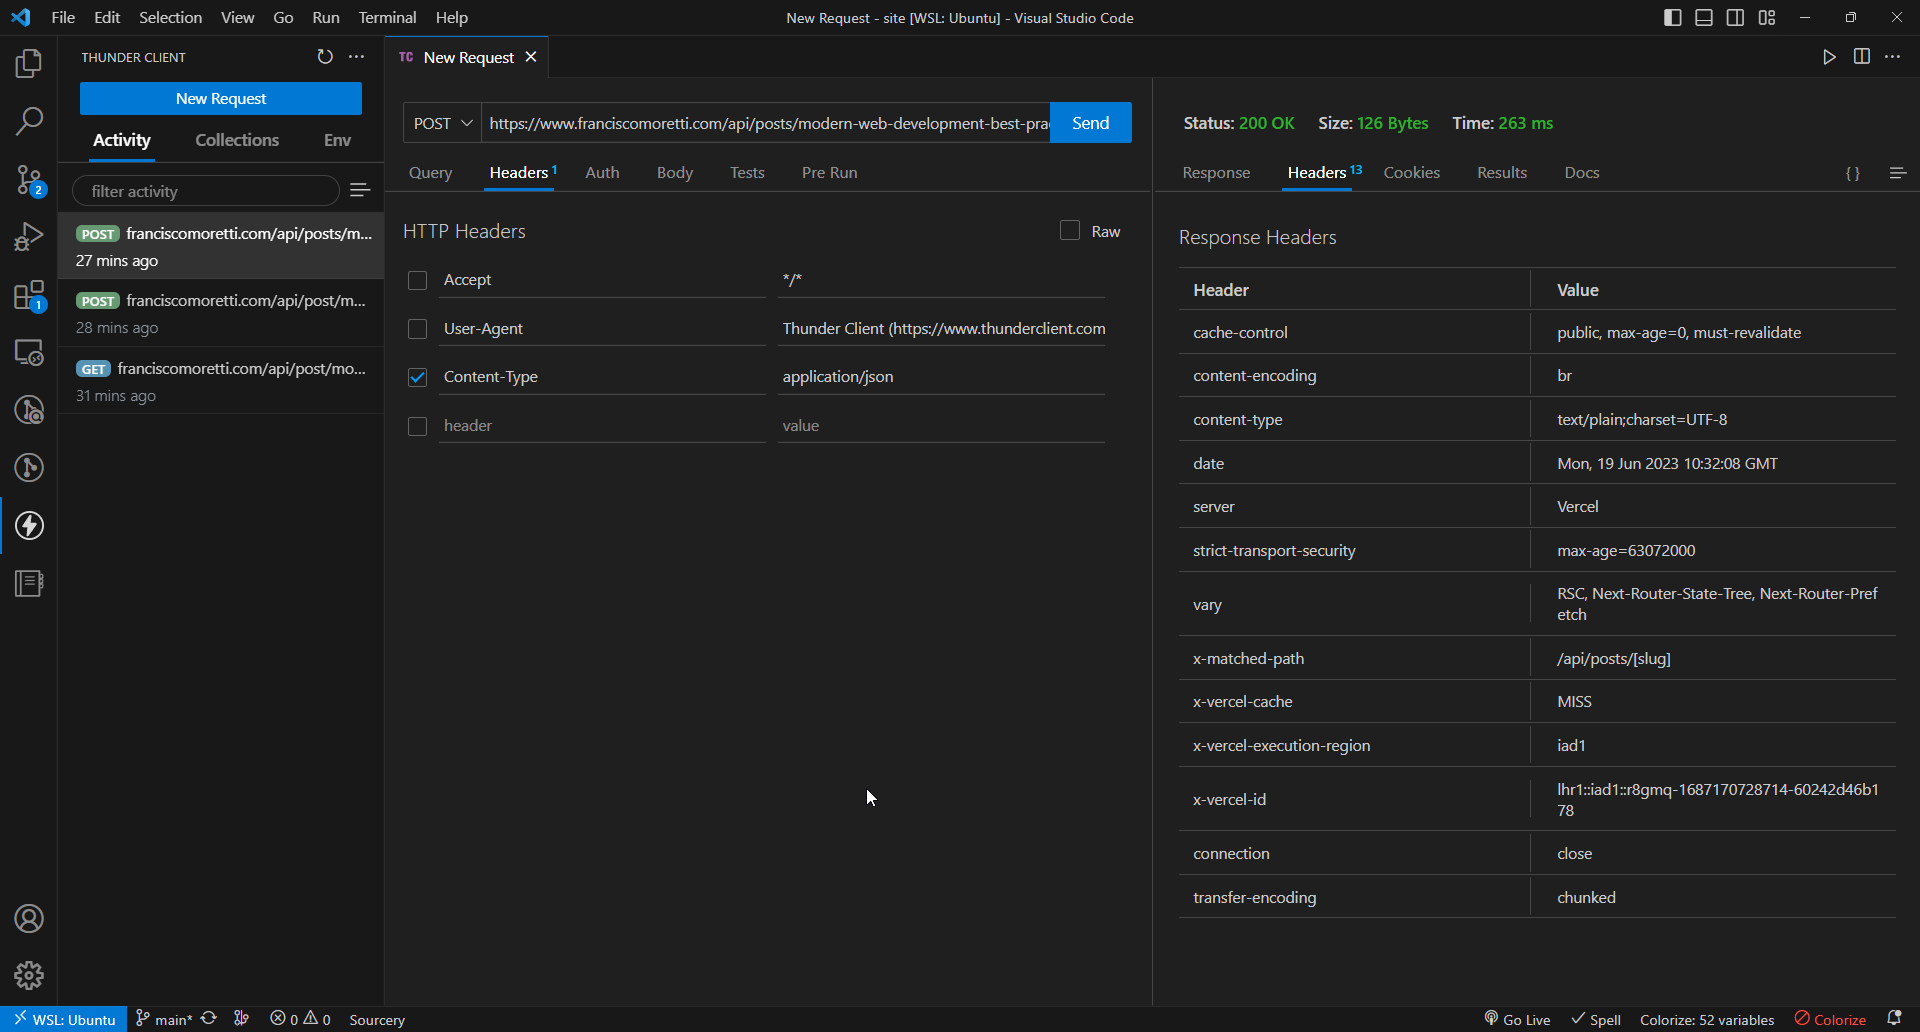Open the Thunder Client activity bar icon
The width and height of the screenshot is (1920, 1032).
29,526
